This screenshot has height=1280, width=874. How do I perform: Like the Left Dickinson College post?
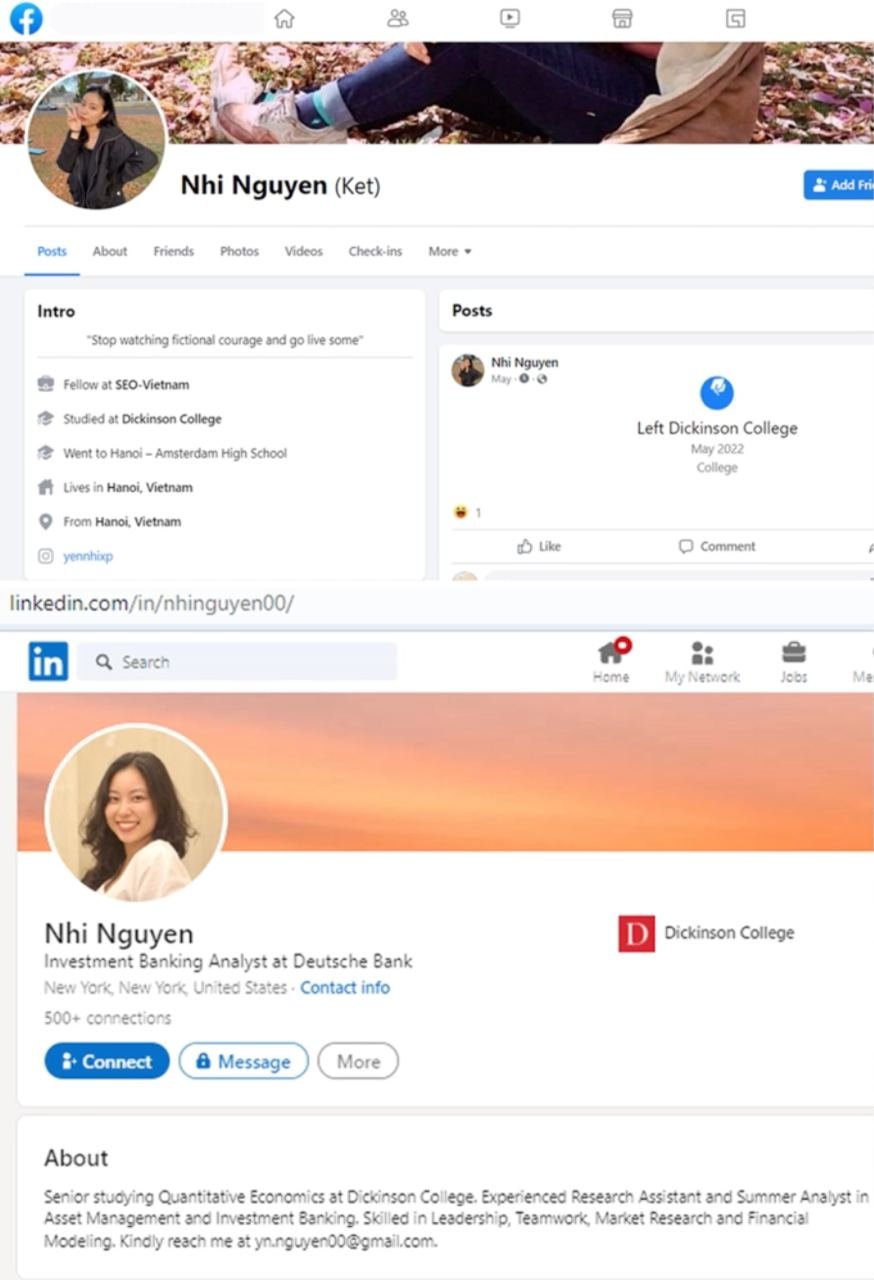coord(539,546)
